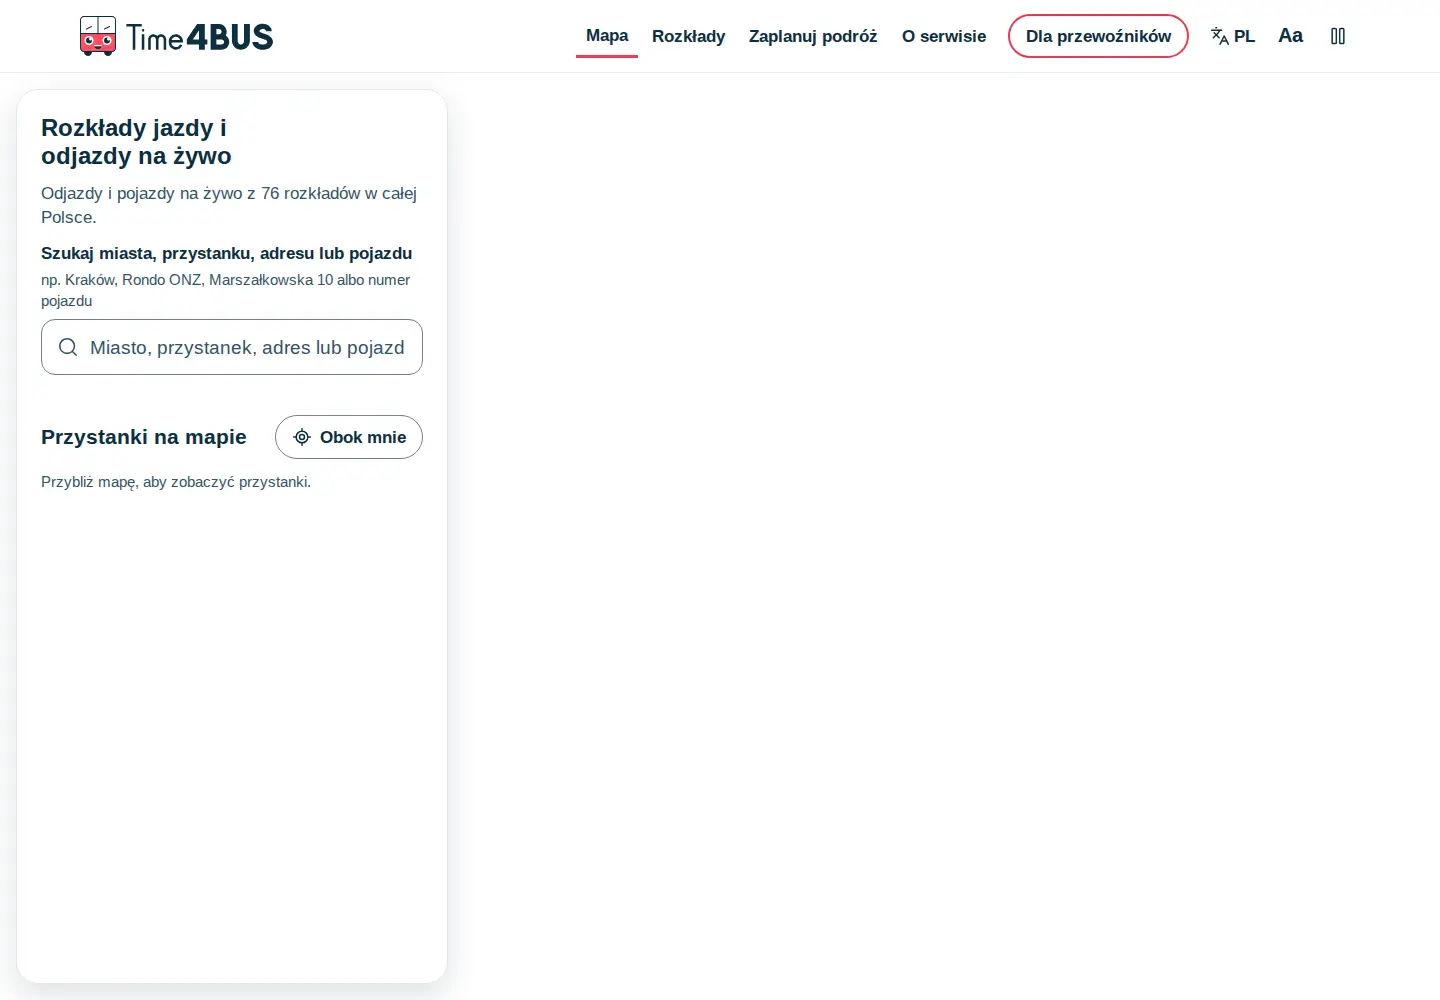Open the Aa text size settings
The image size is (1440, 1000).
(x=1291, y=36)
